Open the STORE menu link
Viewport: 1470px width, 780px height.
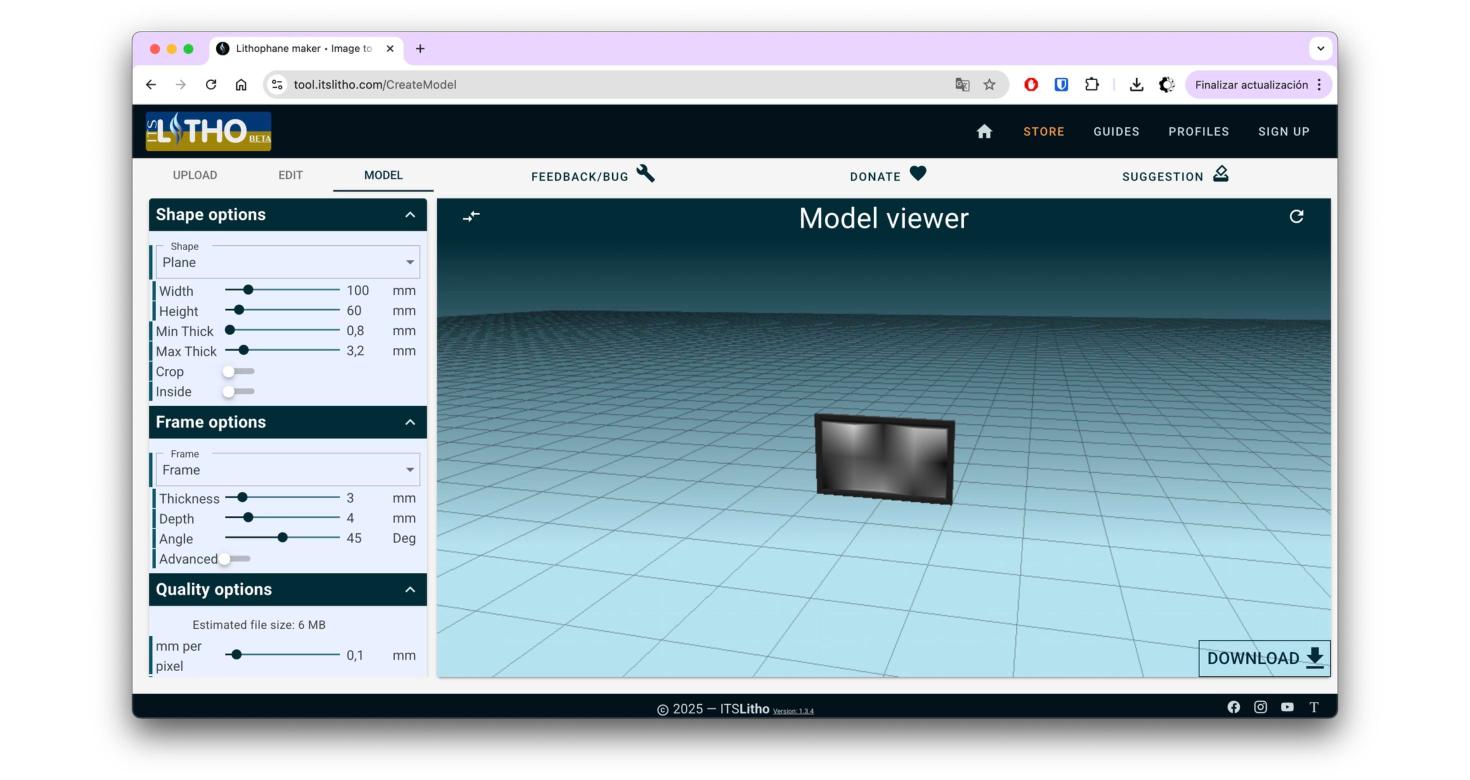coord(1044,131)
